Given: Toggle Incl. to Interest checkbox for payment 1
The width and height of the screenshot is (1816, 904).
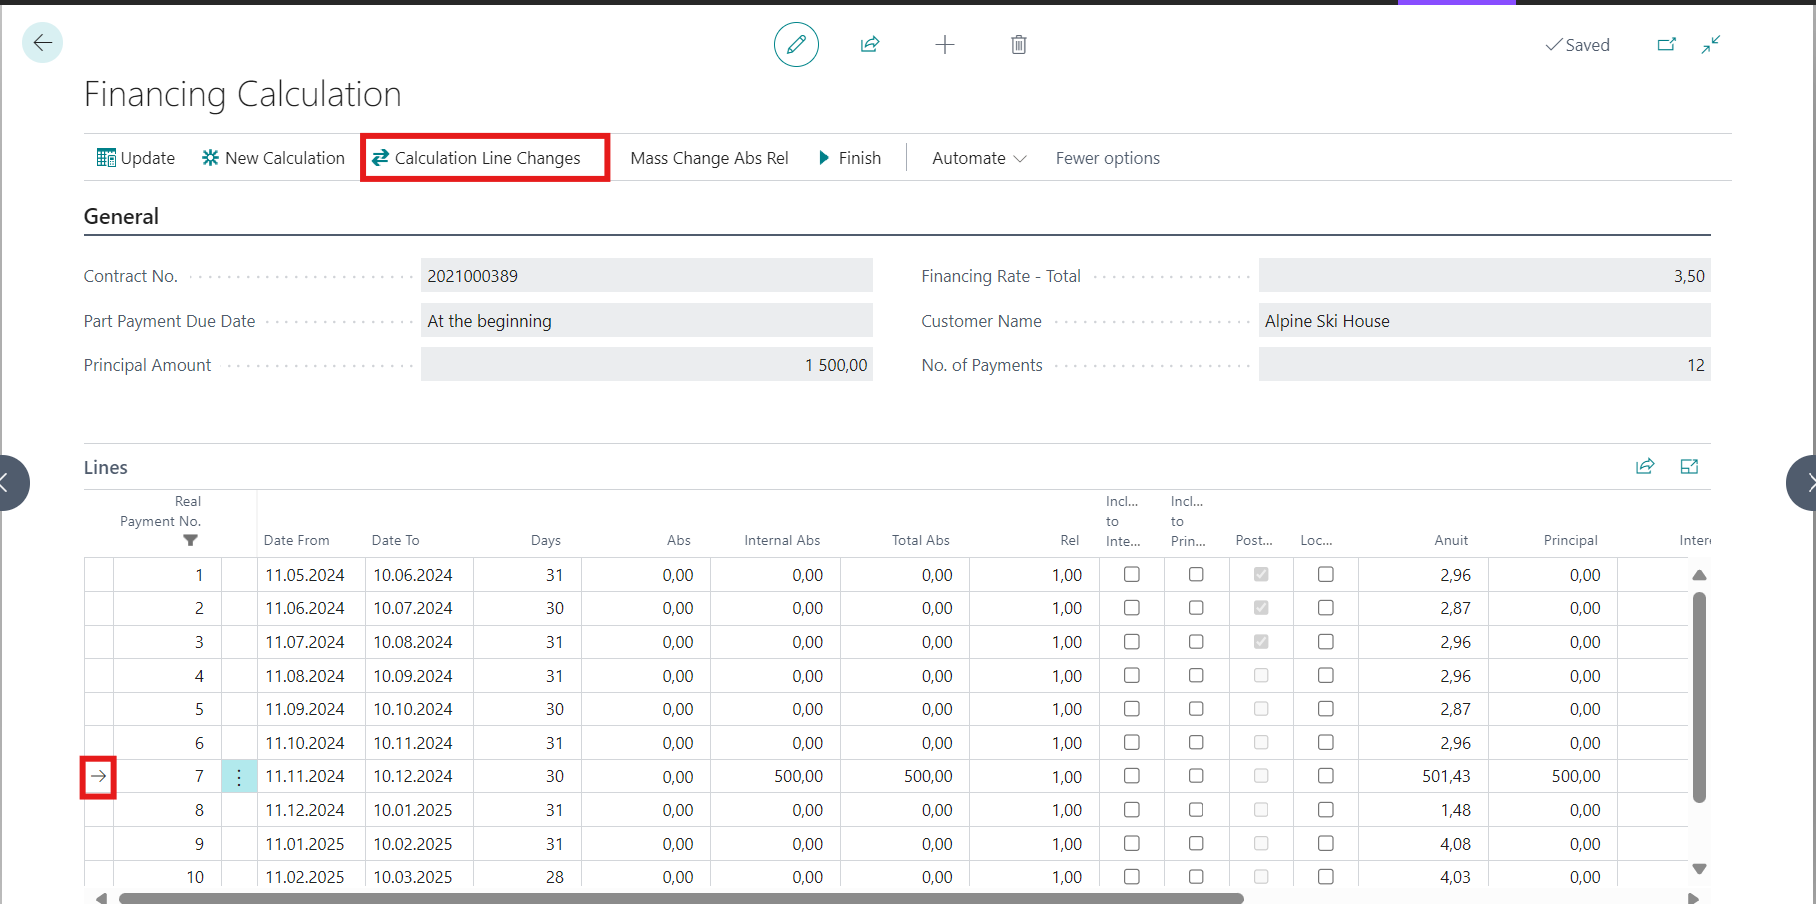Looking at the screenshot, I should [x=1132, y=575].
